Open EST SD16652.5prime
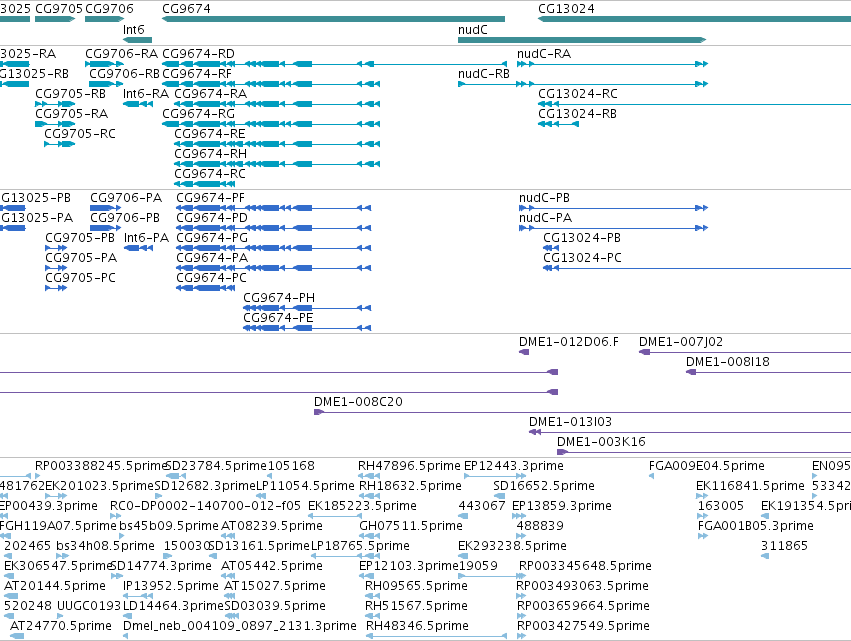Image resolution: width=851 pixels, height=641 pixels. [x=544, y=486]
